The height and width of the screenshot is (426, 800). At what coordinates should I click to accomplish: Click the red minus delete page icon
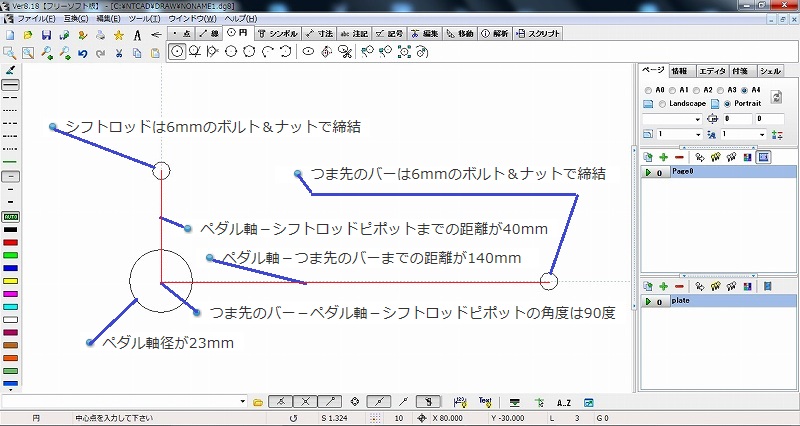pos(679,157)
